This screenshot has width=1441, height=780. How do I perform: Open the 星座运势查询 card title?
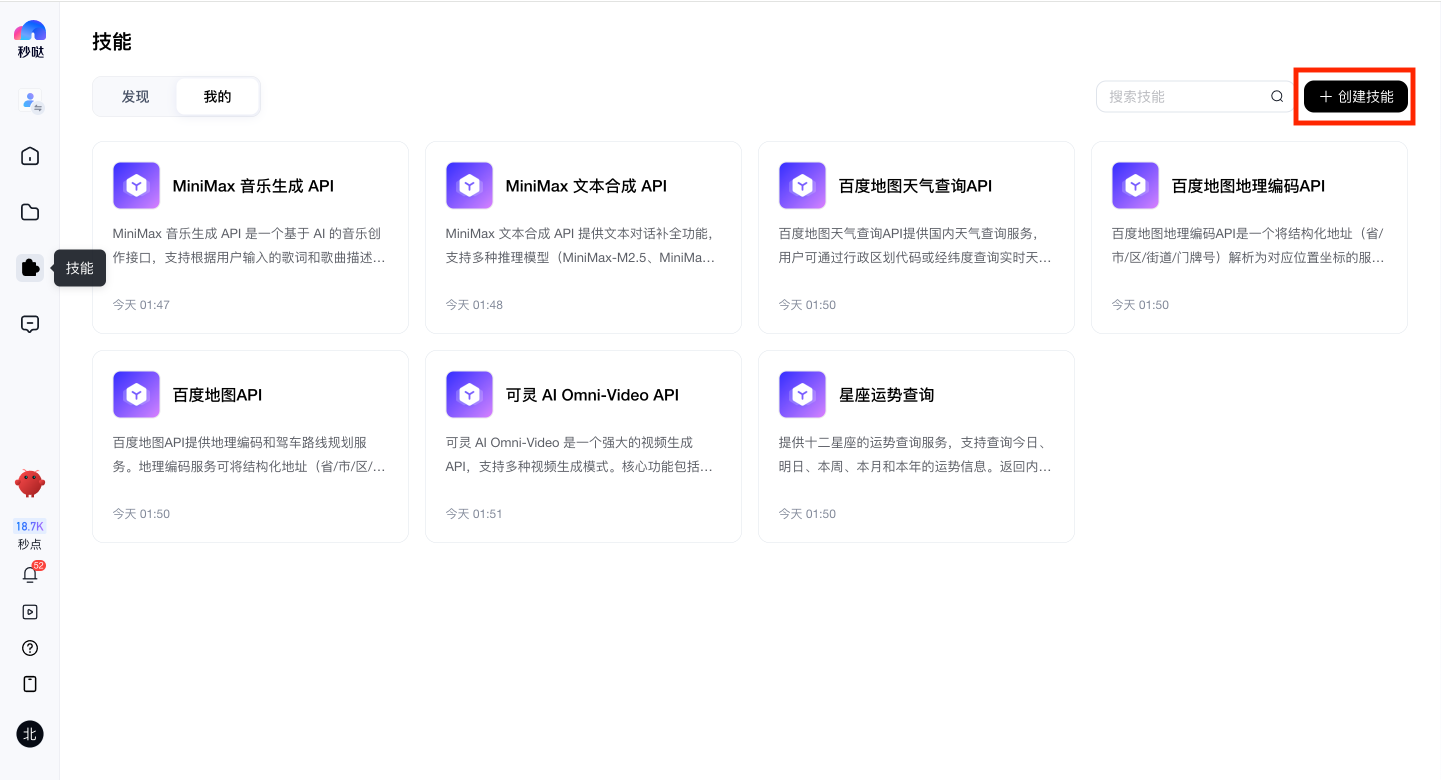click(886, 395)
